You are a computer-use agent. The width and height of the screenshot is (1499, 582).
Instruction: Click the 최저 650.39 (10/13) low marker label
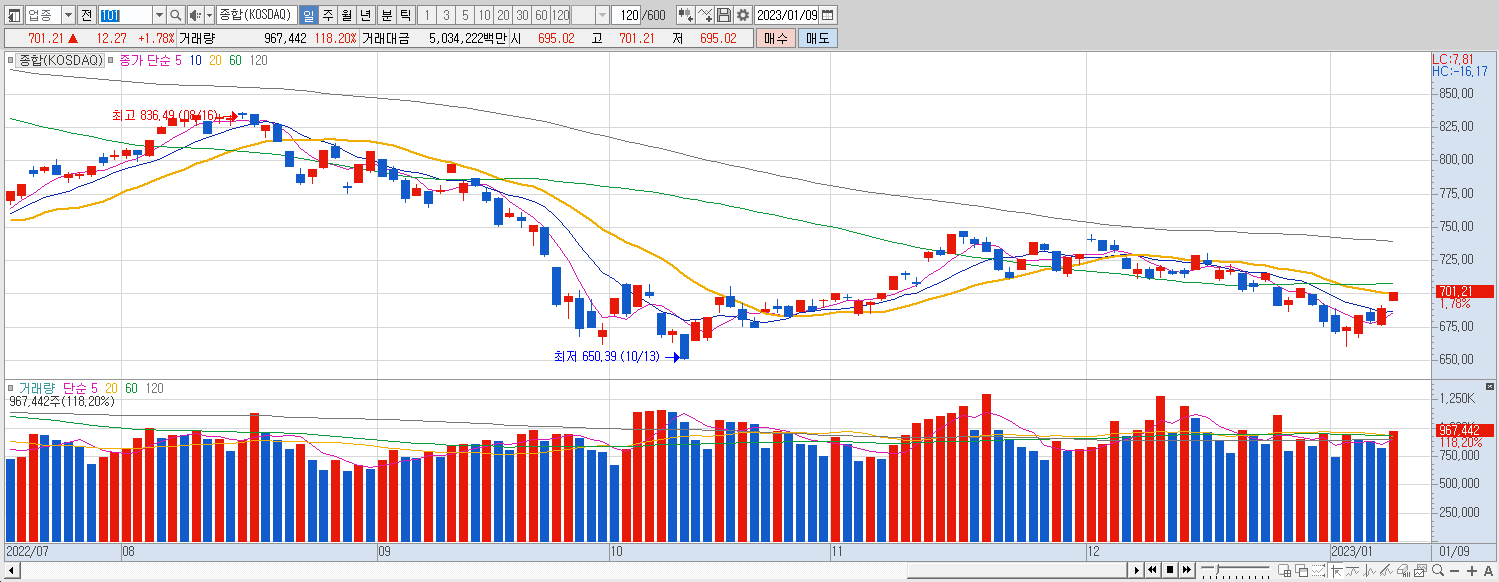(x=607, y=357)
